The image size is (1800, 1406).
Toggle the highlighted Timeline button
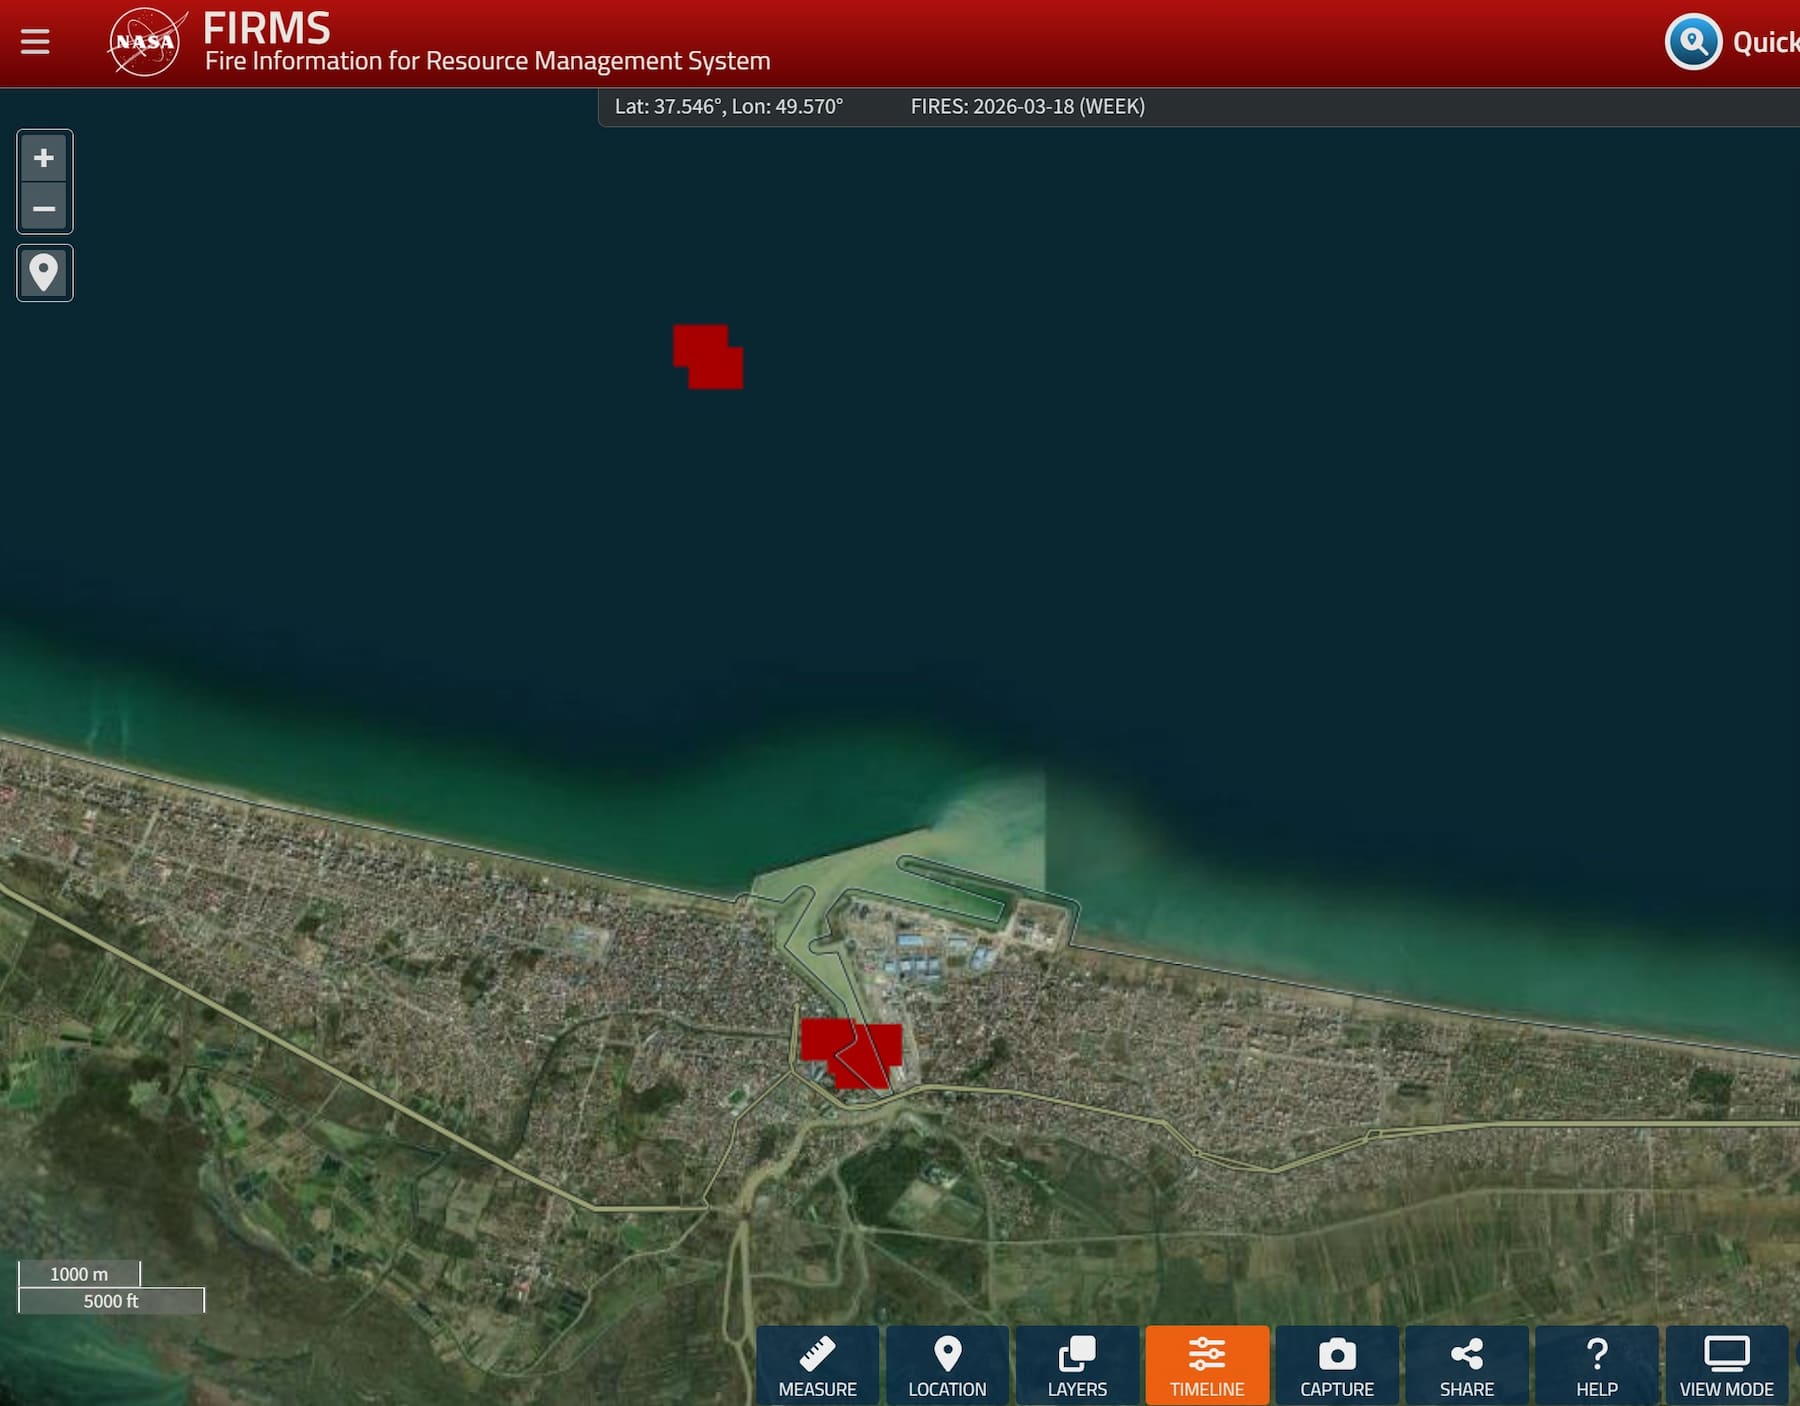(1207, 1365)
